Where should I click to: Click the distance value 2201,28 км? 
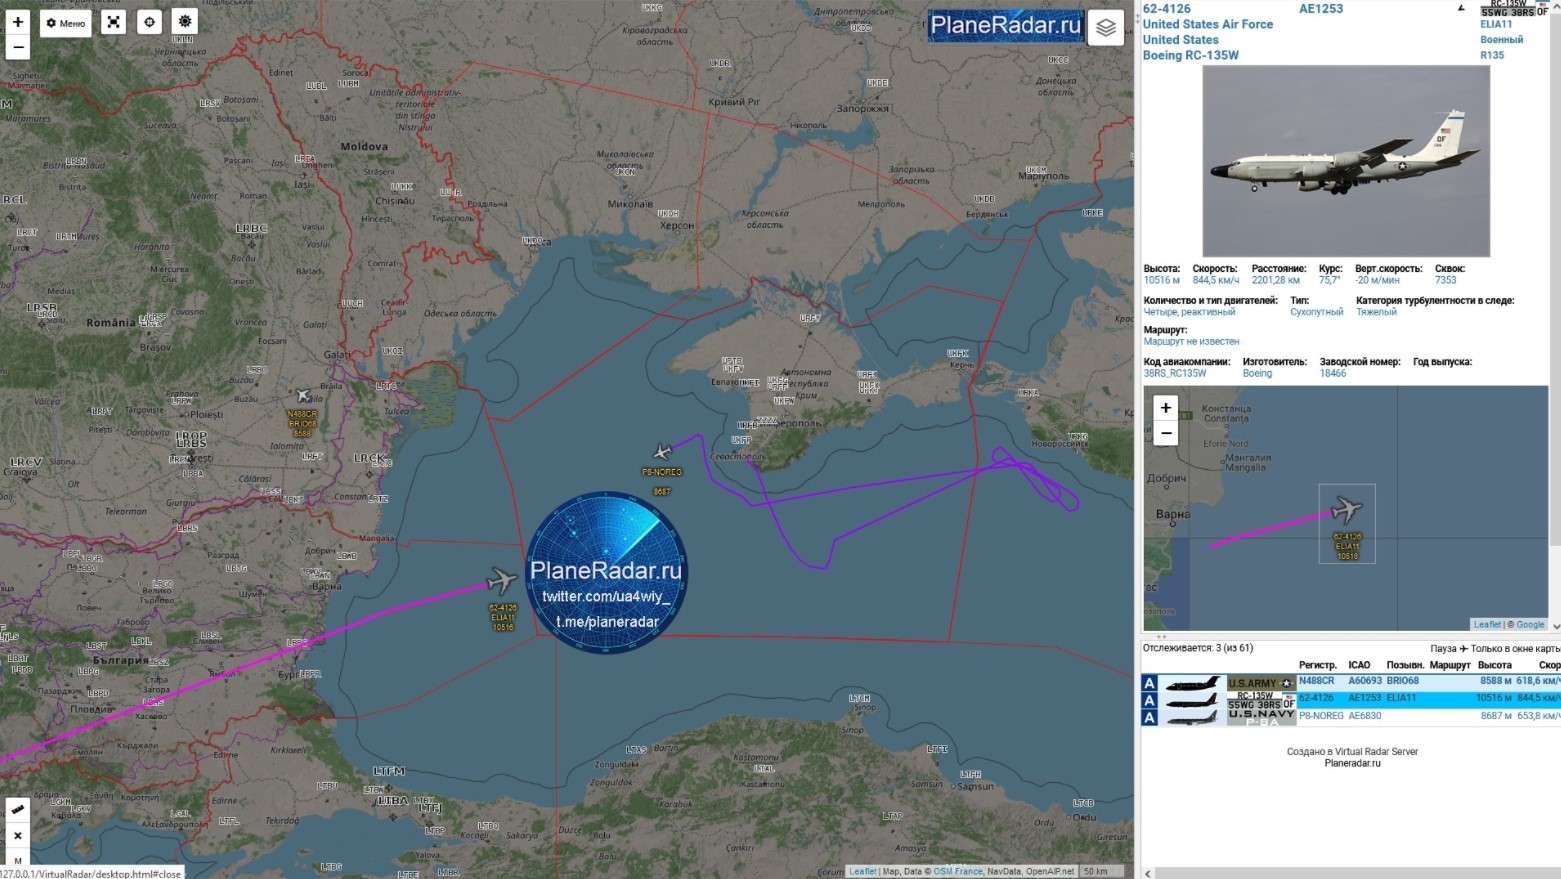click(1276, 280)
